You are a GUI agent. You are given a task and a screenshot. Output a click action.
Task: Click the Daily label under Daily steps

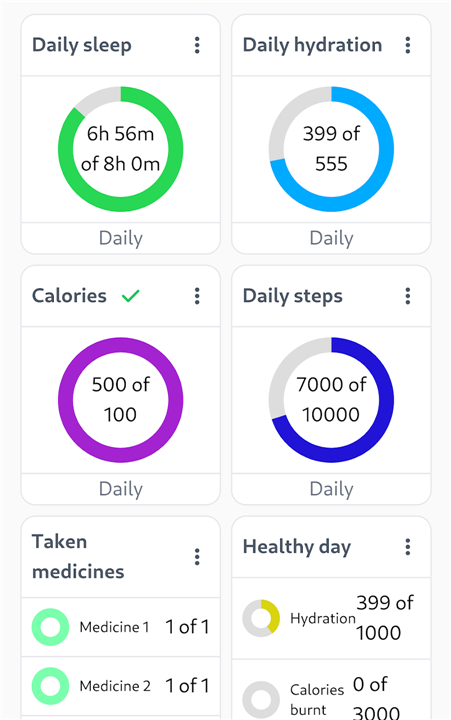pos(332,489)
